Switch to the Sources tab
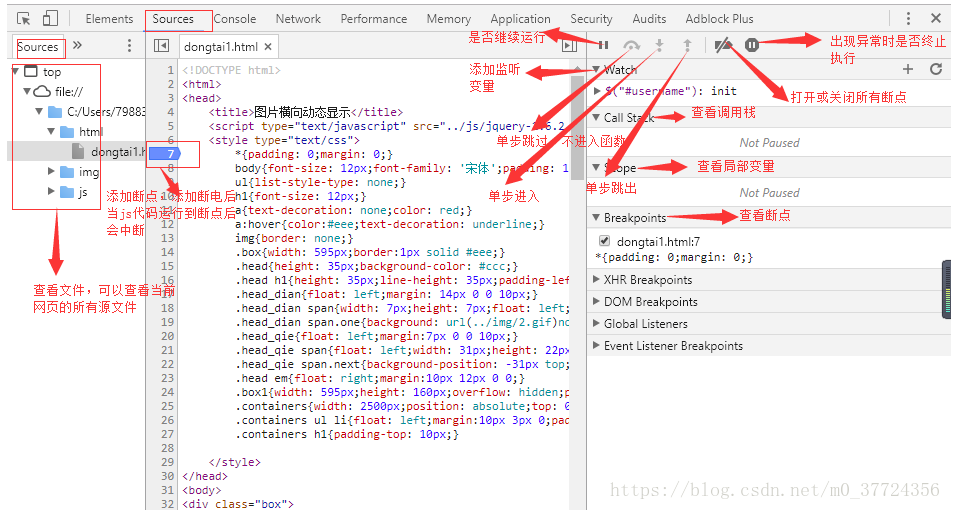The image size is (954, 522). [173, 19]
